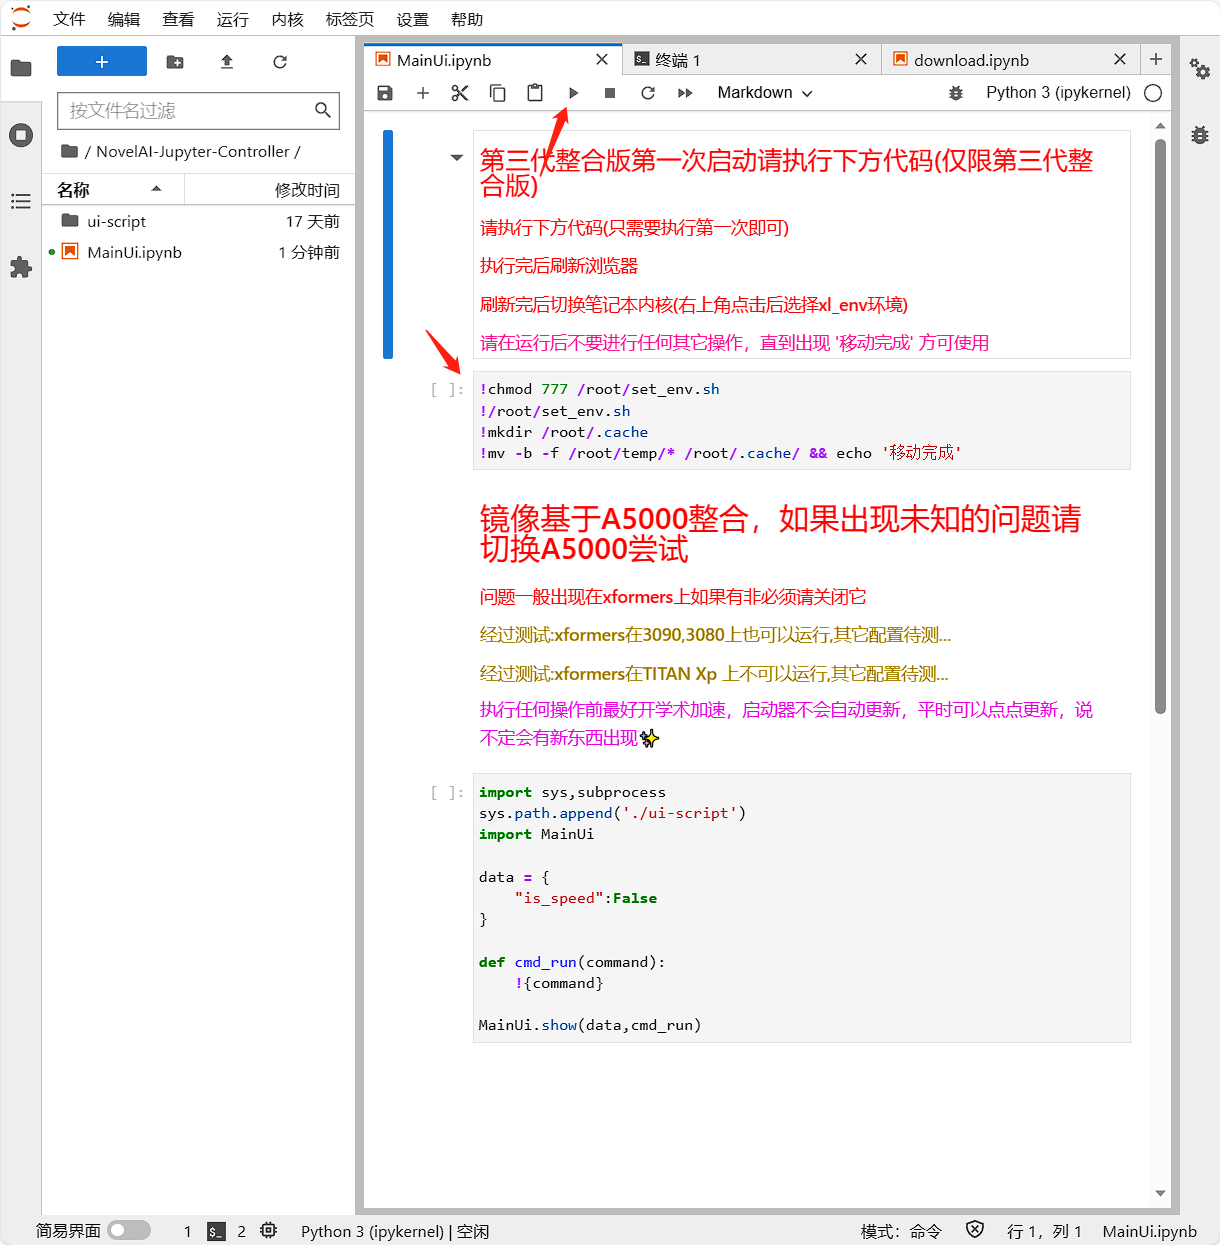
Task: Interrupt the kernel with stop icon
Action: coord(610,93)
